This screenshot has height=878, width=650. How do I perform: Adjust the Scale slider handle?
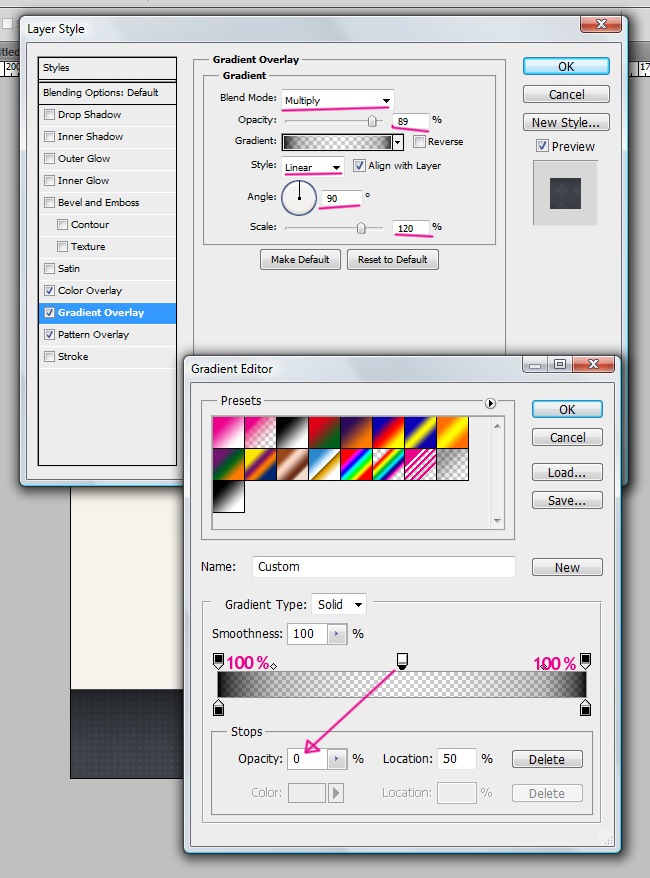click(361, 228)
